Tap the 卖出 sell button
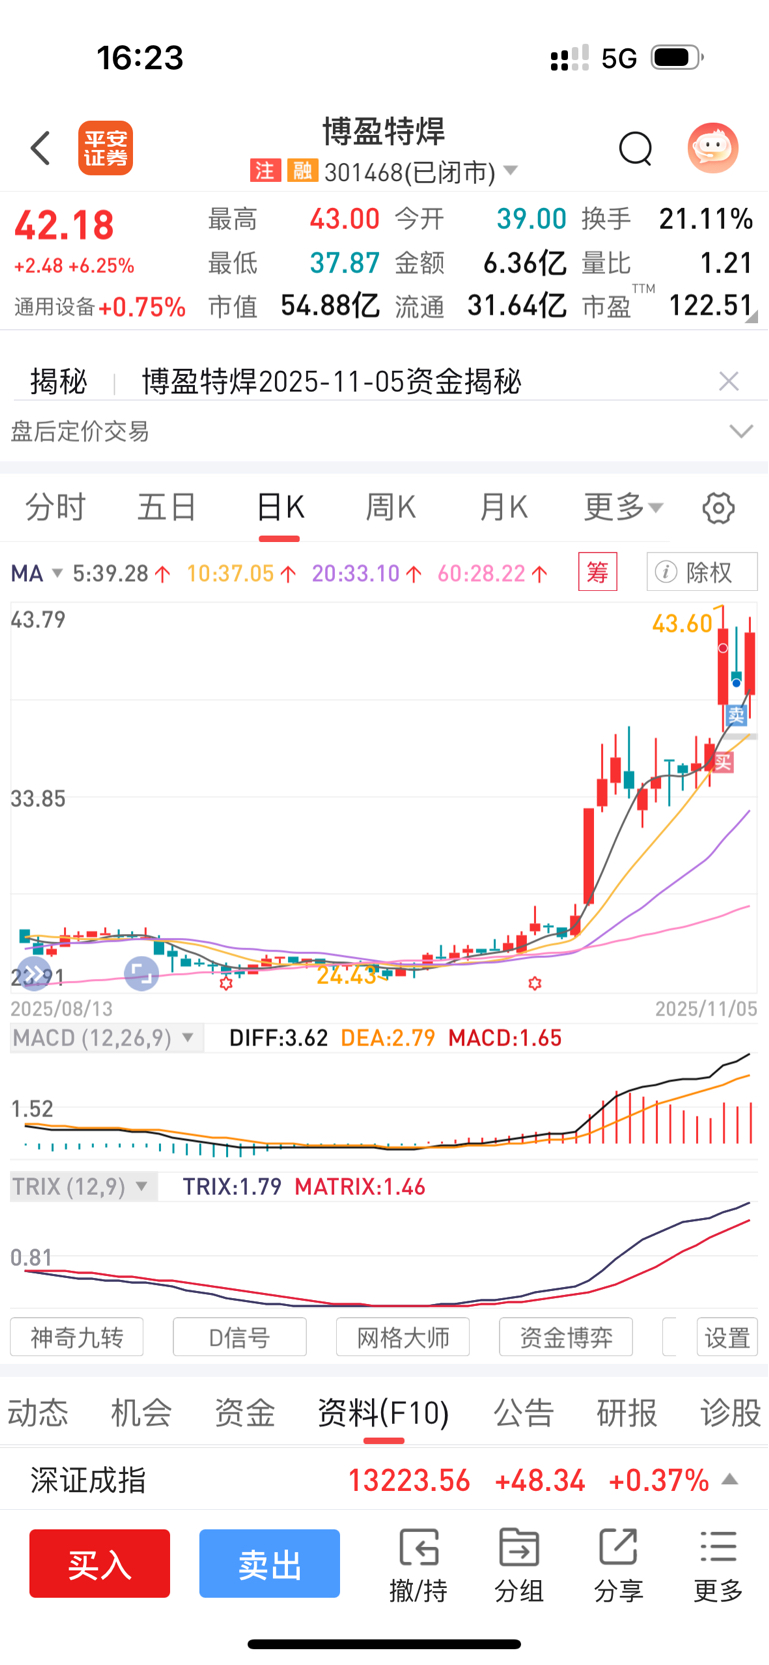Image resolution: width=769 pixels, height=1665 pixels. tap(269, 1563)
